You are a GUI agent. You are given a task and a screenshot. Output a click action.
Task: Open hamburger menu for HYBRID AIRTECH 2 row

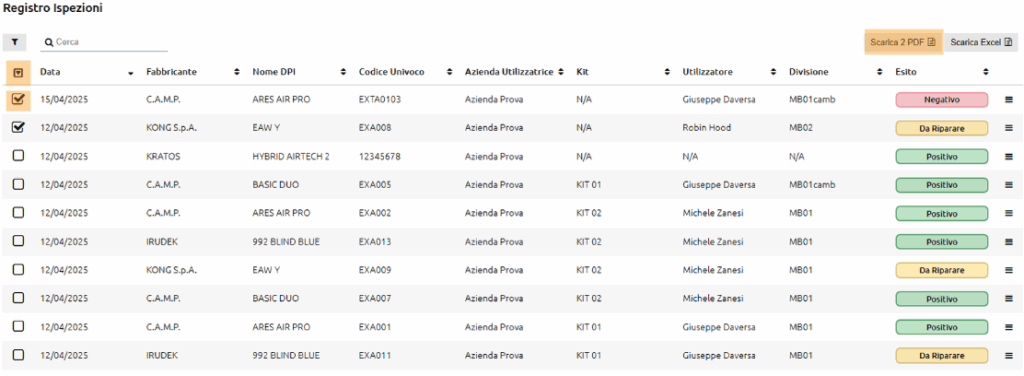click(x=1008, y=157)
